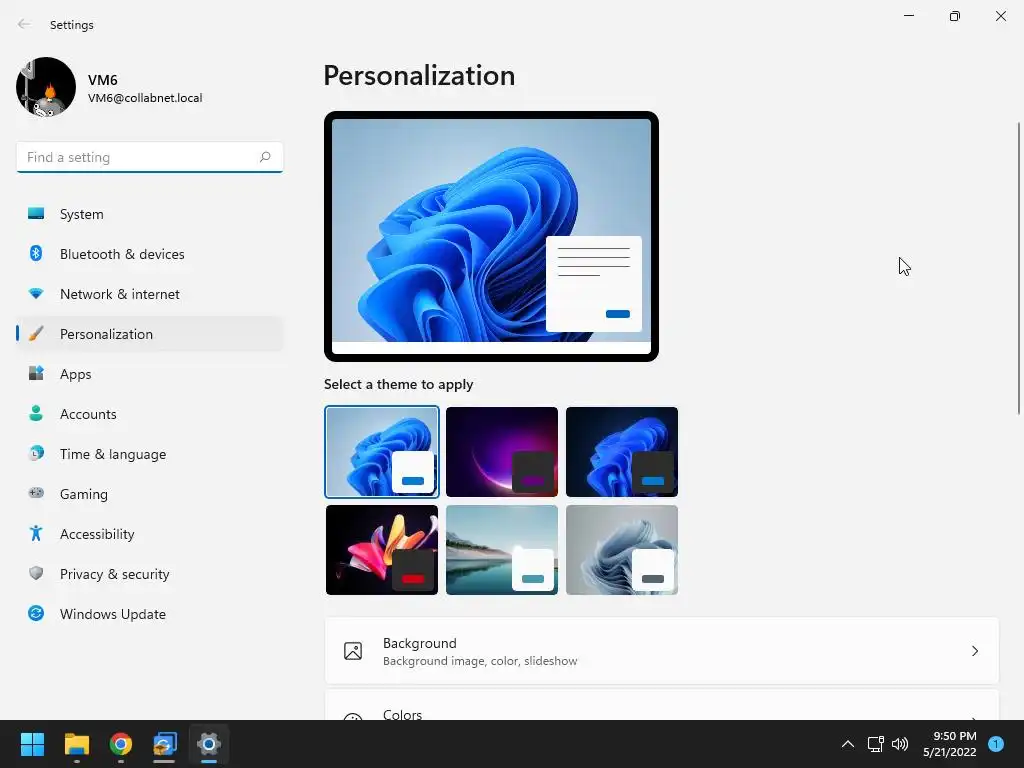Open Accounts settings page

(x=150, y=414)
